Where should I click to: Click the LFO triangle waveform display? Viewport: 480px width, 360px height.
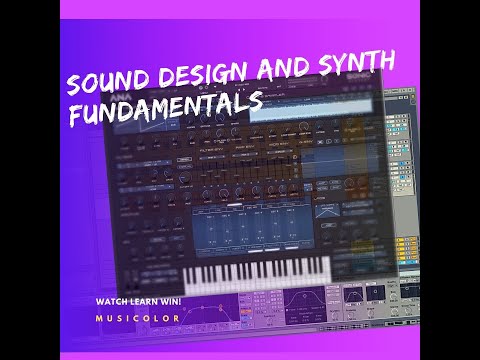327,211
